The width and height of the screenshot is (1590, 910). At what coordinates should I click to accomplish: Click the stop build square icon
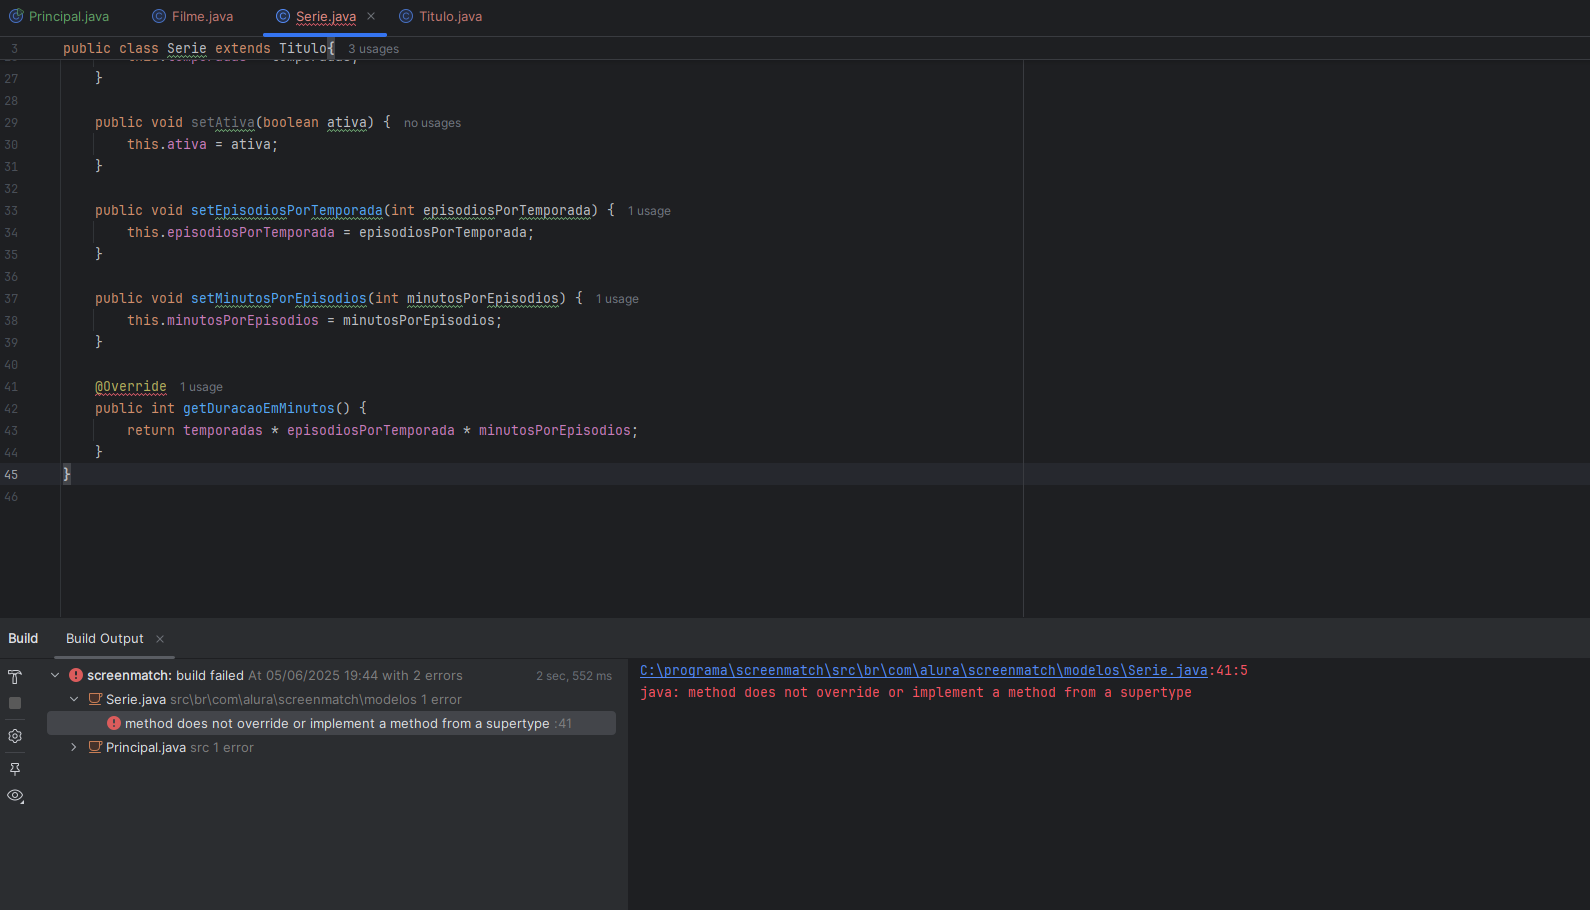[x=15, y=703]
